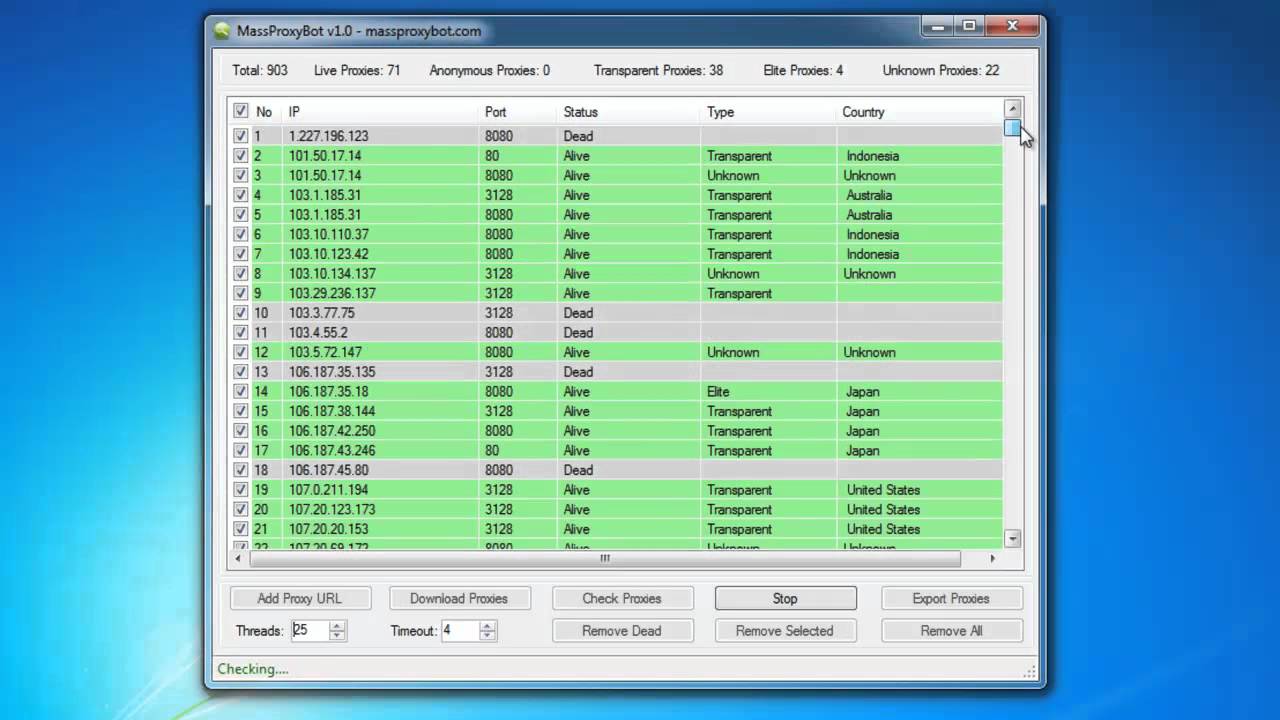Click IP 103.10.134.137 in row 8
Screen dimensions: 1280x720
[x=332, y=274]
